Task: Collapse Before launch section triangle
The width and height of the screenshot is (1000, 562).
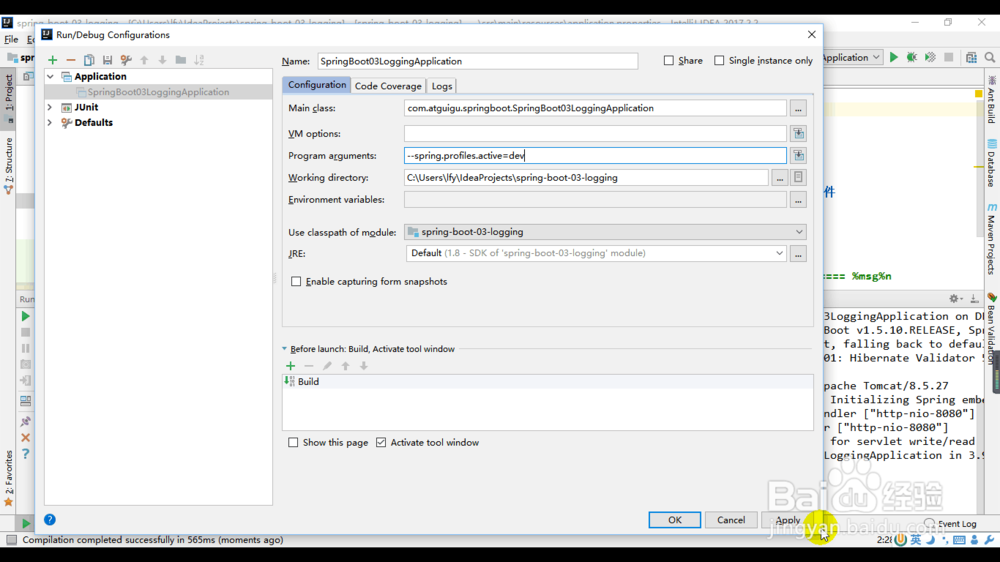Action: tap(284, 349)
